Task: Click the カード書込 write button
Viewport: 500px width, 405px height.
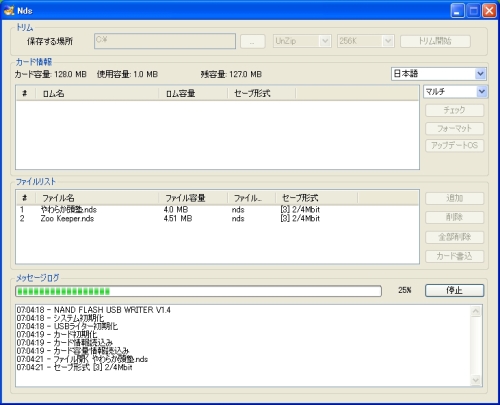Action: [454, 256]
